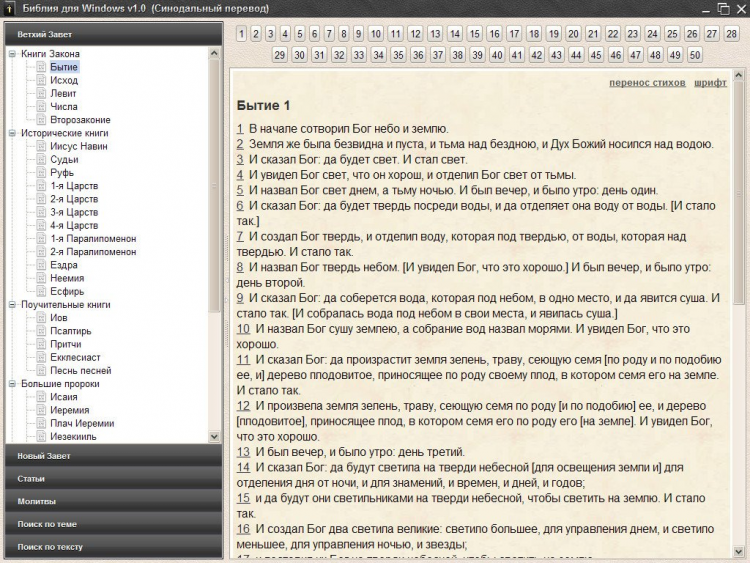The image size is (750, 563).
Task: Jump to chapter 29
Action: point(280,55)
